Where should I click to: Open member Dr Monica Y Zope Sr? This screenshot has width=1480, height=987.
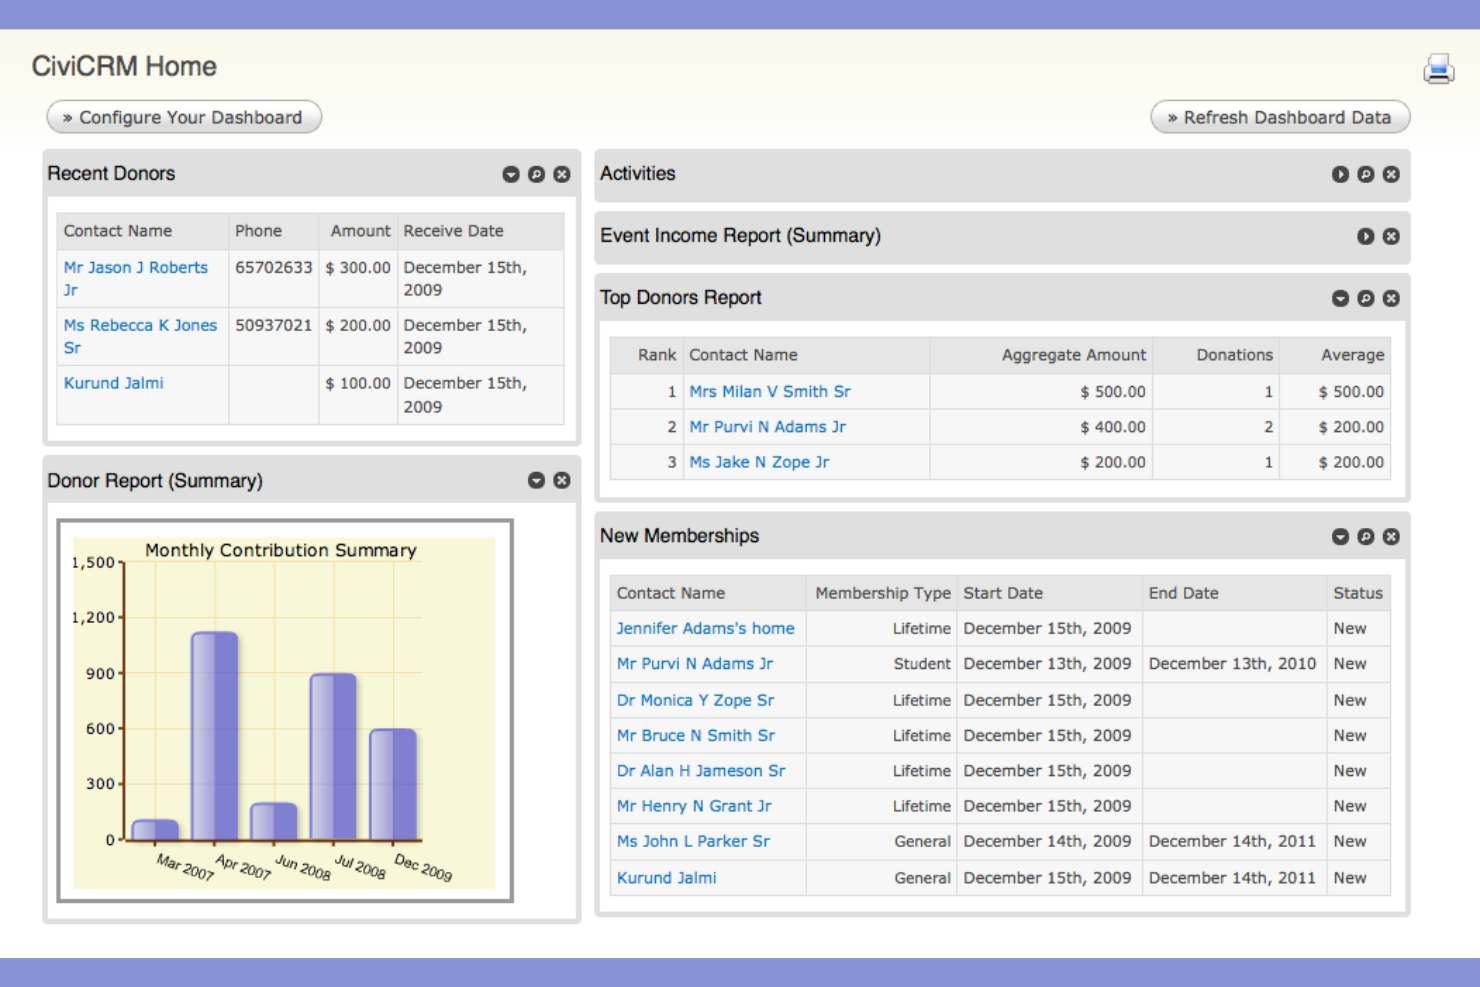click(695, 700)
